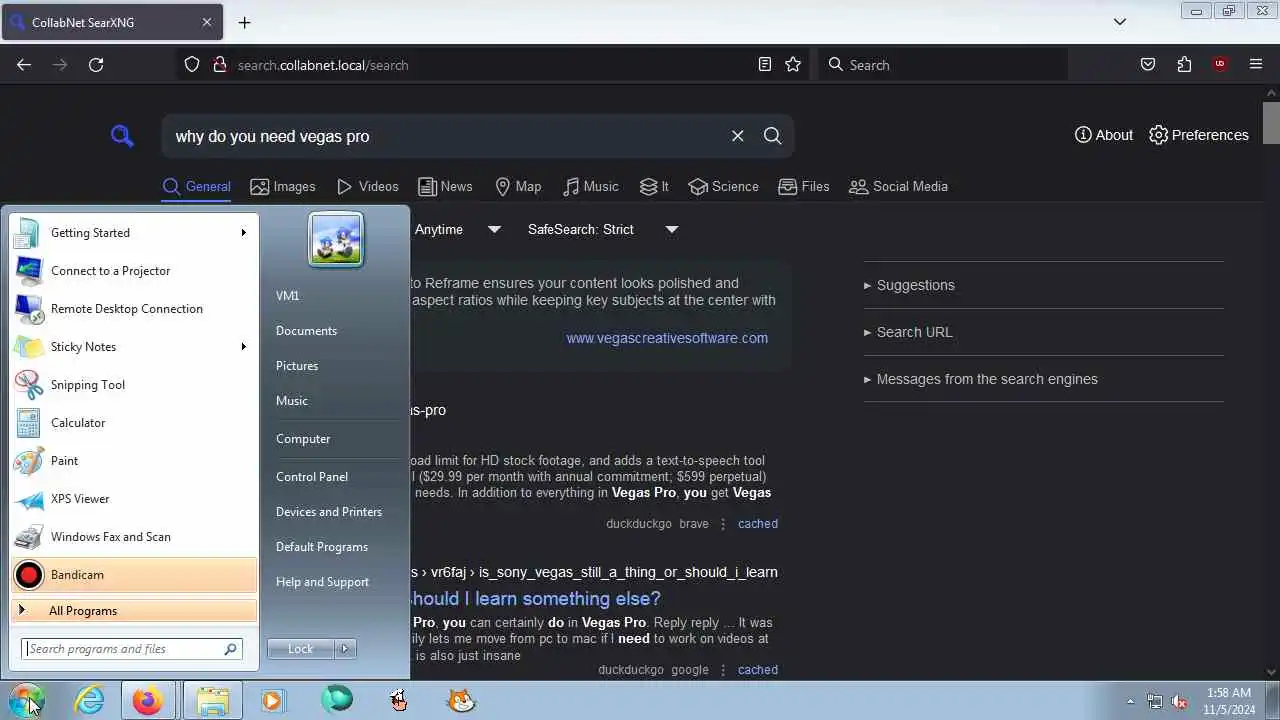Click the SearXNG magnifier logo
The width and height of the screenshot is (1280, 720).
pos(122,136)
